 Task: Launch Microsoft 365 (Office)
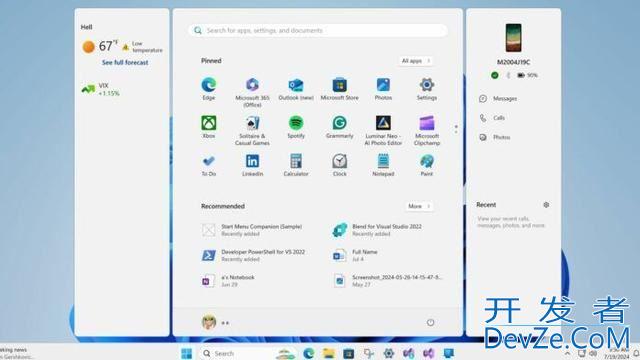(252, 92)
